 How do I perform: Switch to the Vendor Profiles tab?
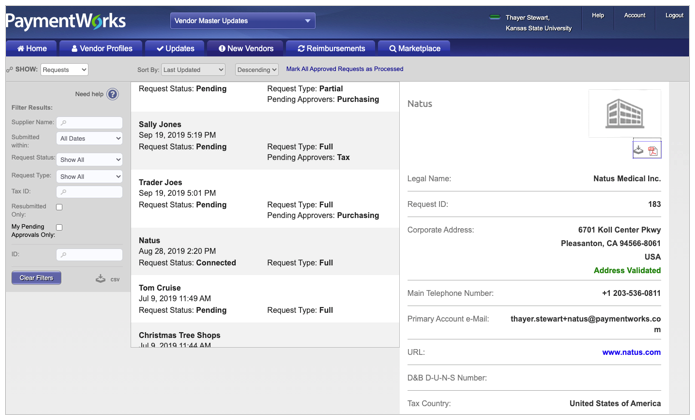click(x=101, y=48)
